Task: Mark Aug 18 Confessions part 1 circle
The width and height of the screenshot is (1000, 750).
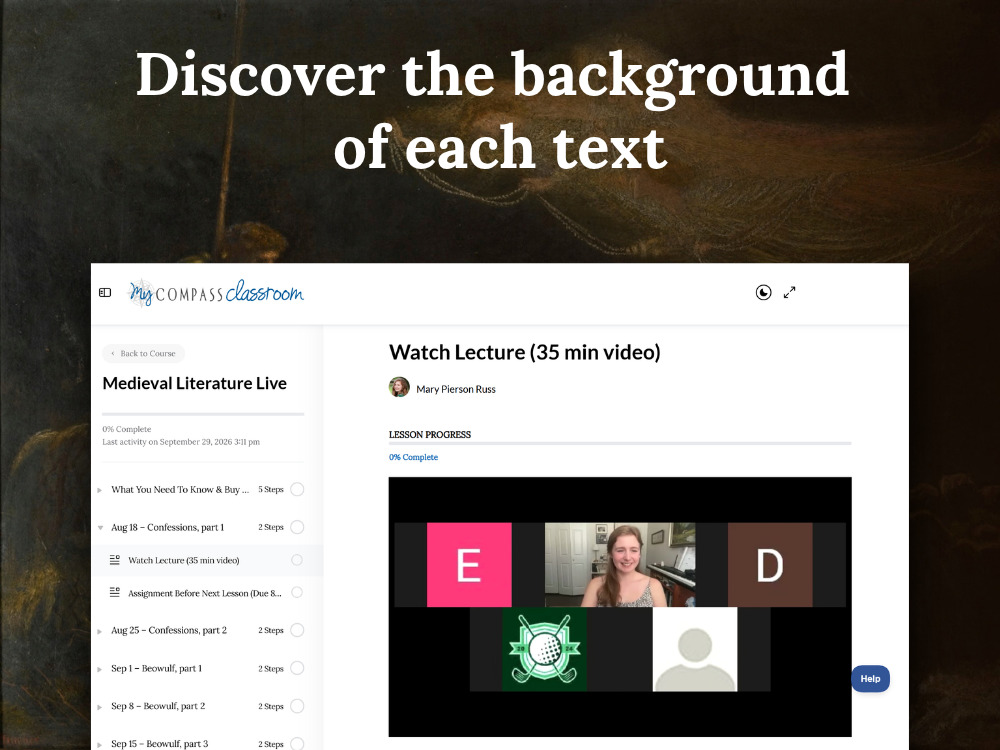Action: point(297,527)
